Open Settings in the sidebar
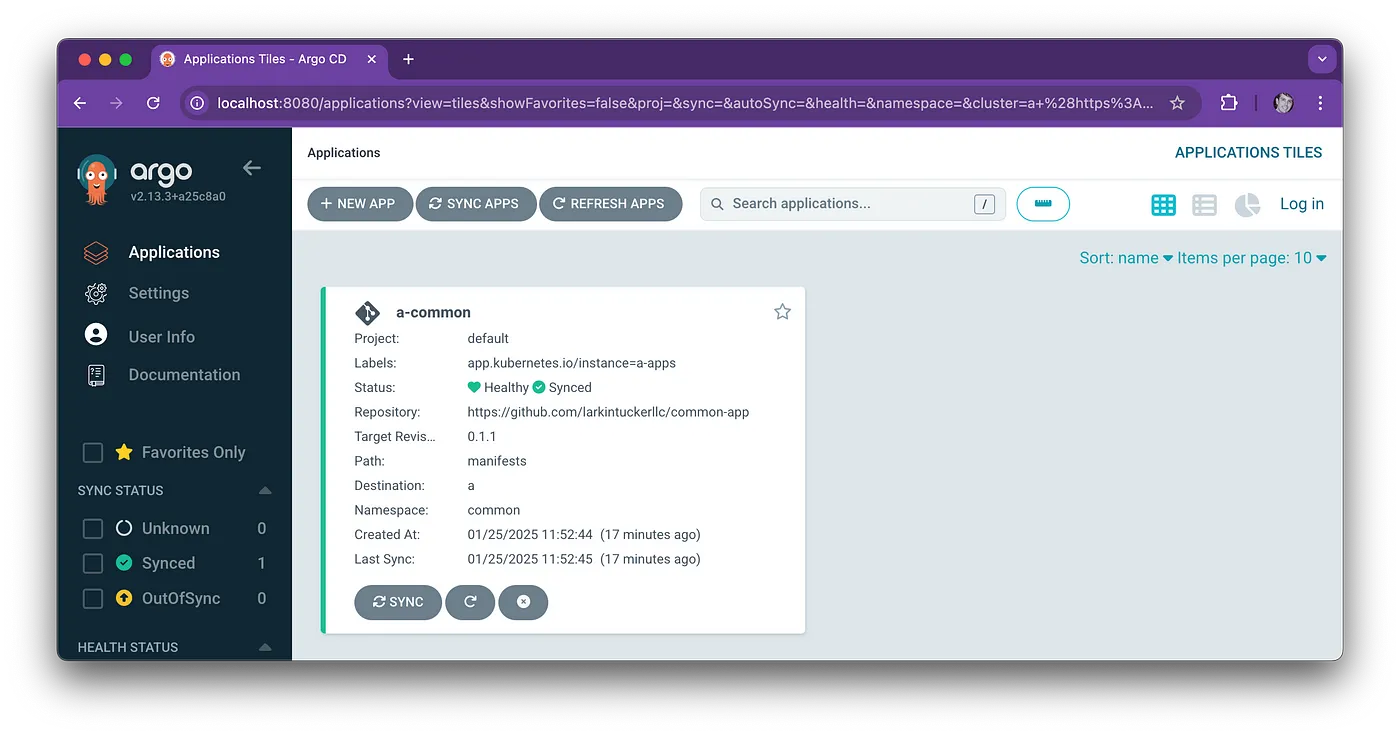The height and width of the screenshot is (736, 1400). [x=158, y=293]
